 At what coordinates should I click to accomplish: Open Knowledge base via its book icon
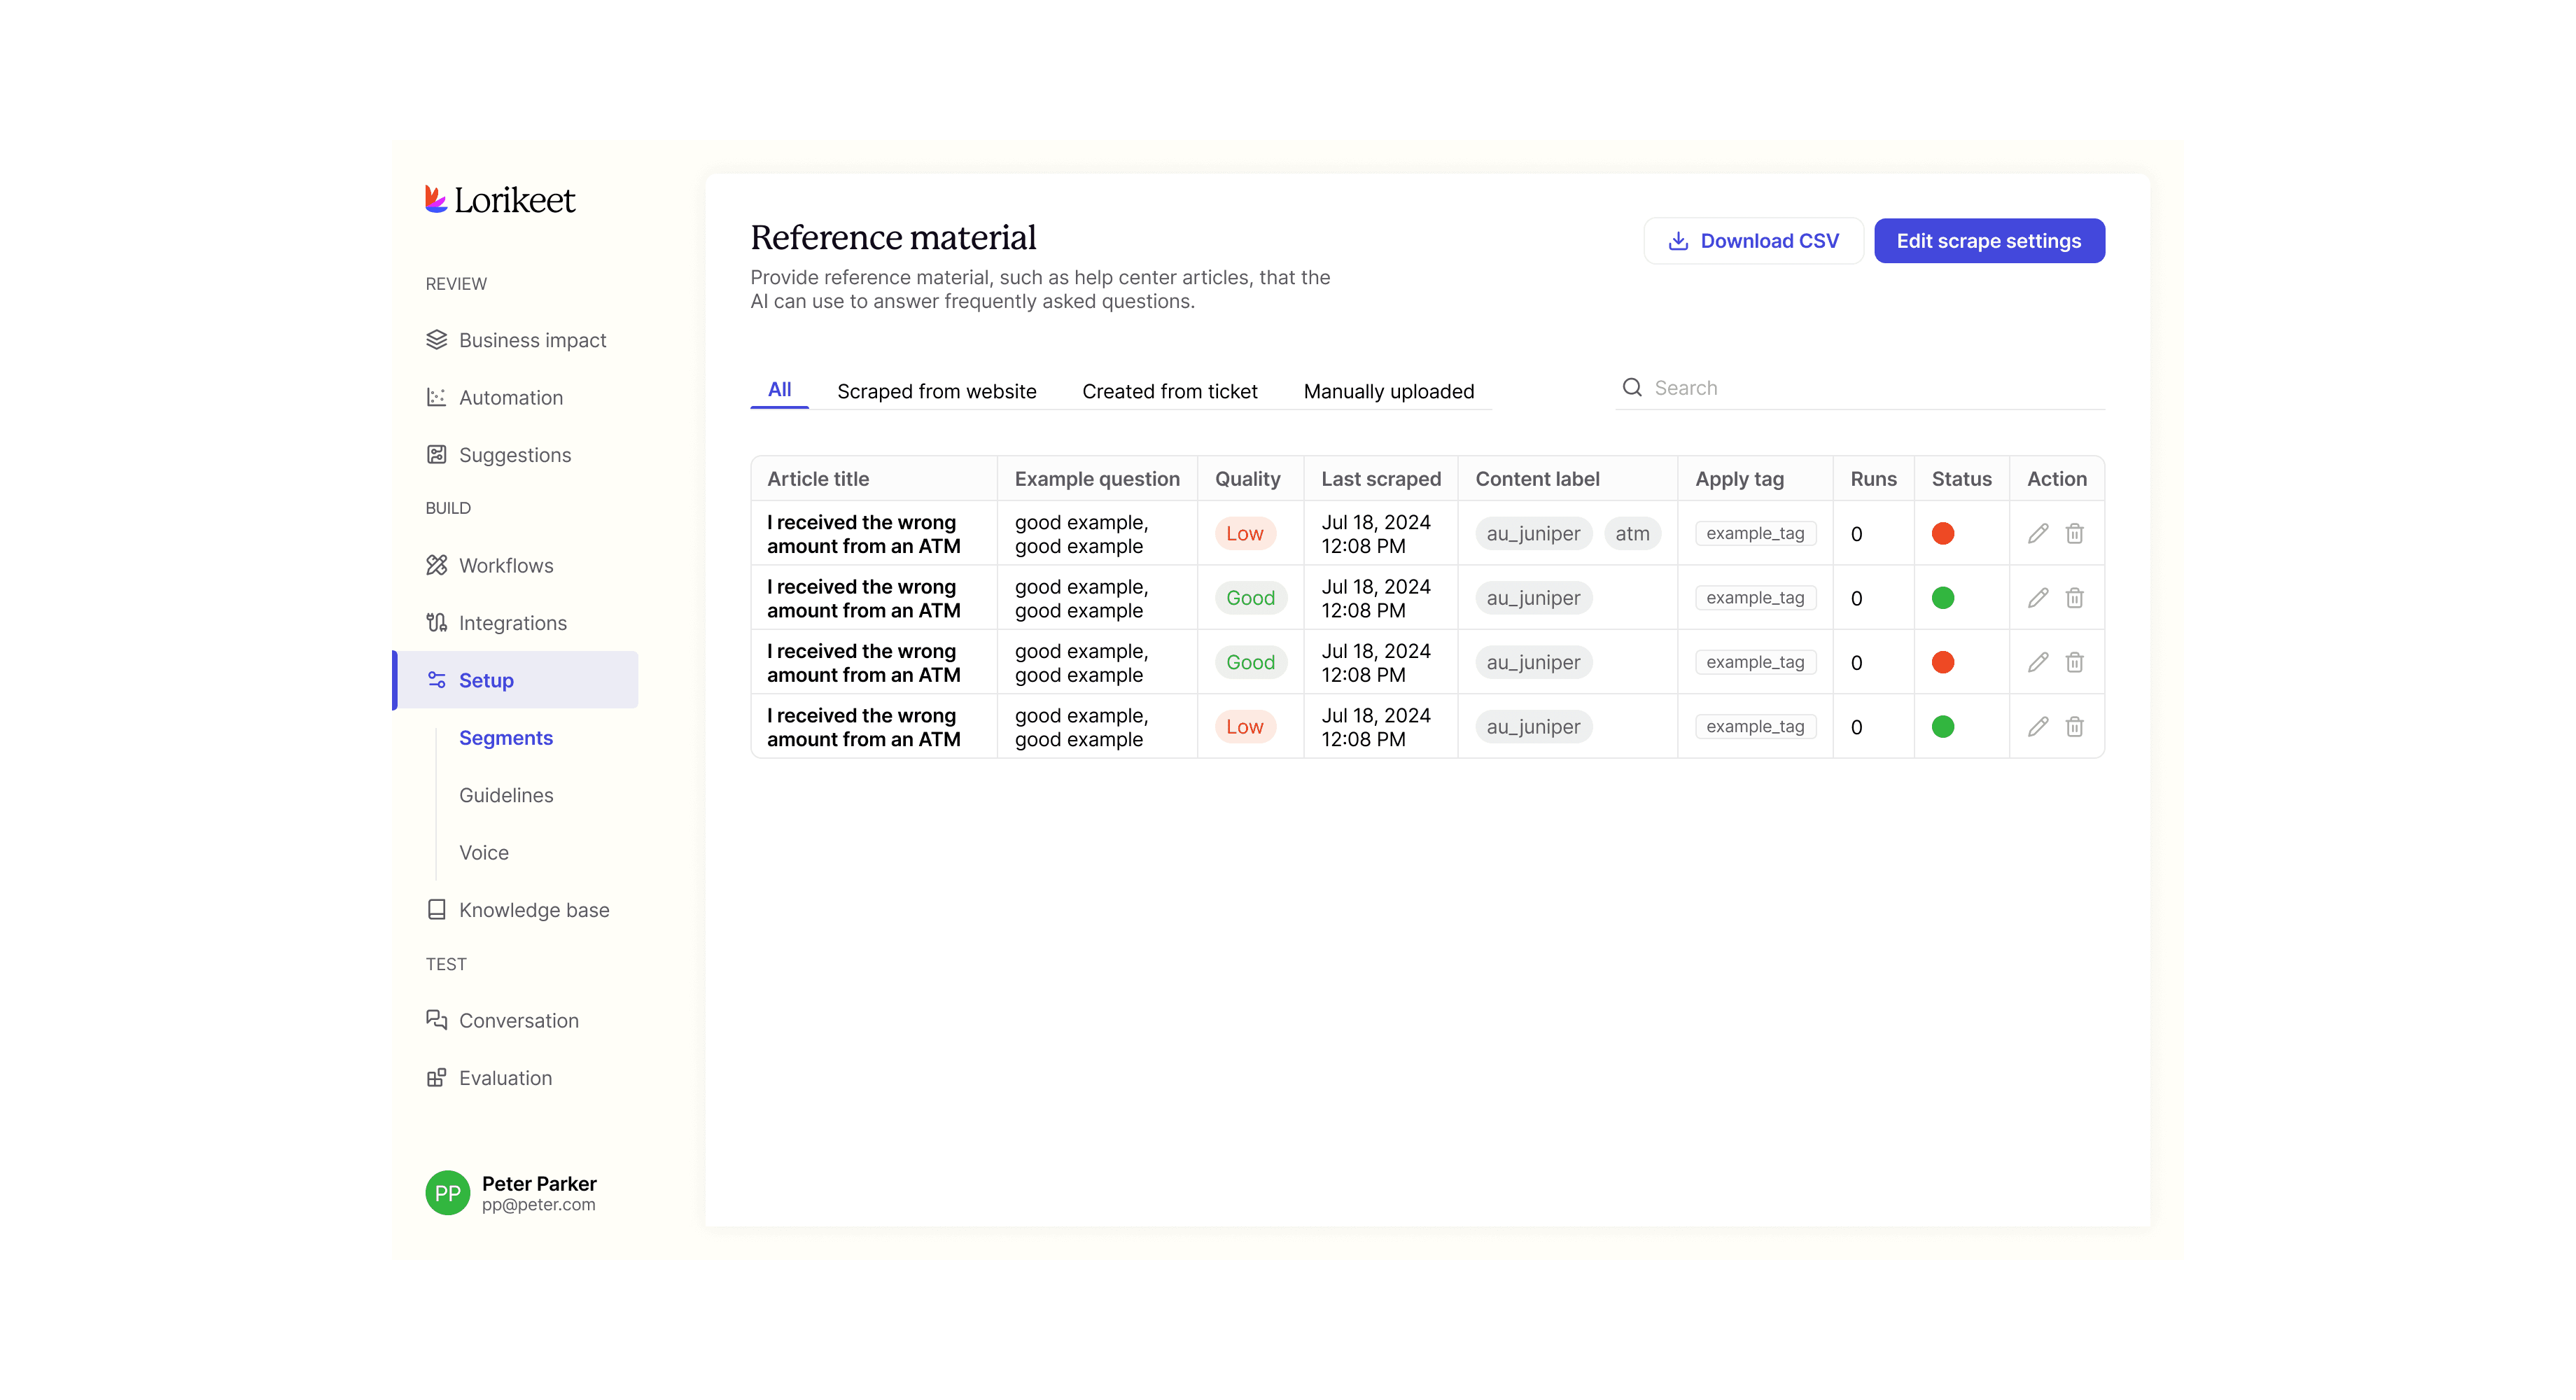point(436,910)
